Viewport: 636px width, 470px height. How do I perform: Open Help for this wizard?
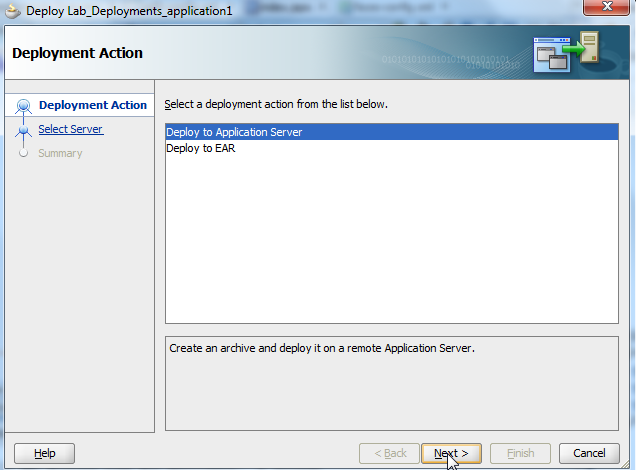pyautogui.click(x=44, y=453)
